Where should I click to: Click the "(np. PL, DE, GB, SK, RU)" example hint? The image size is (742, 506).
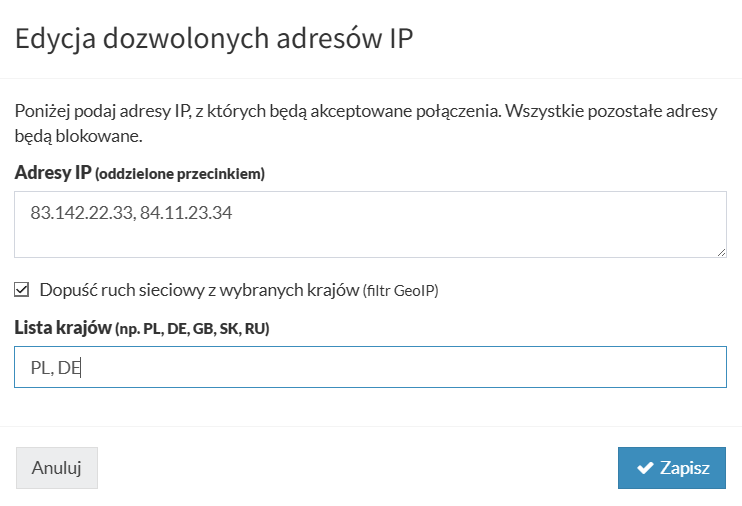(x=192, y=328)
